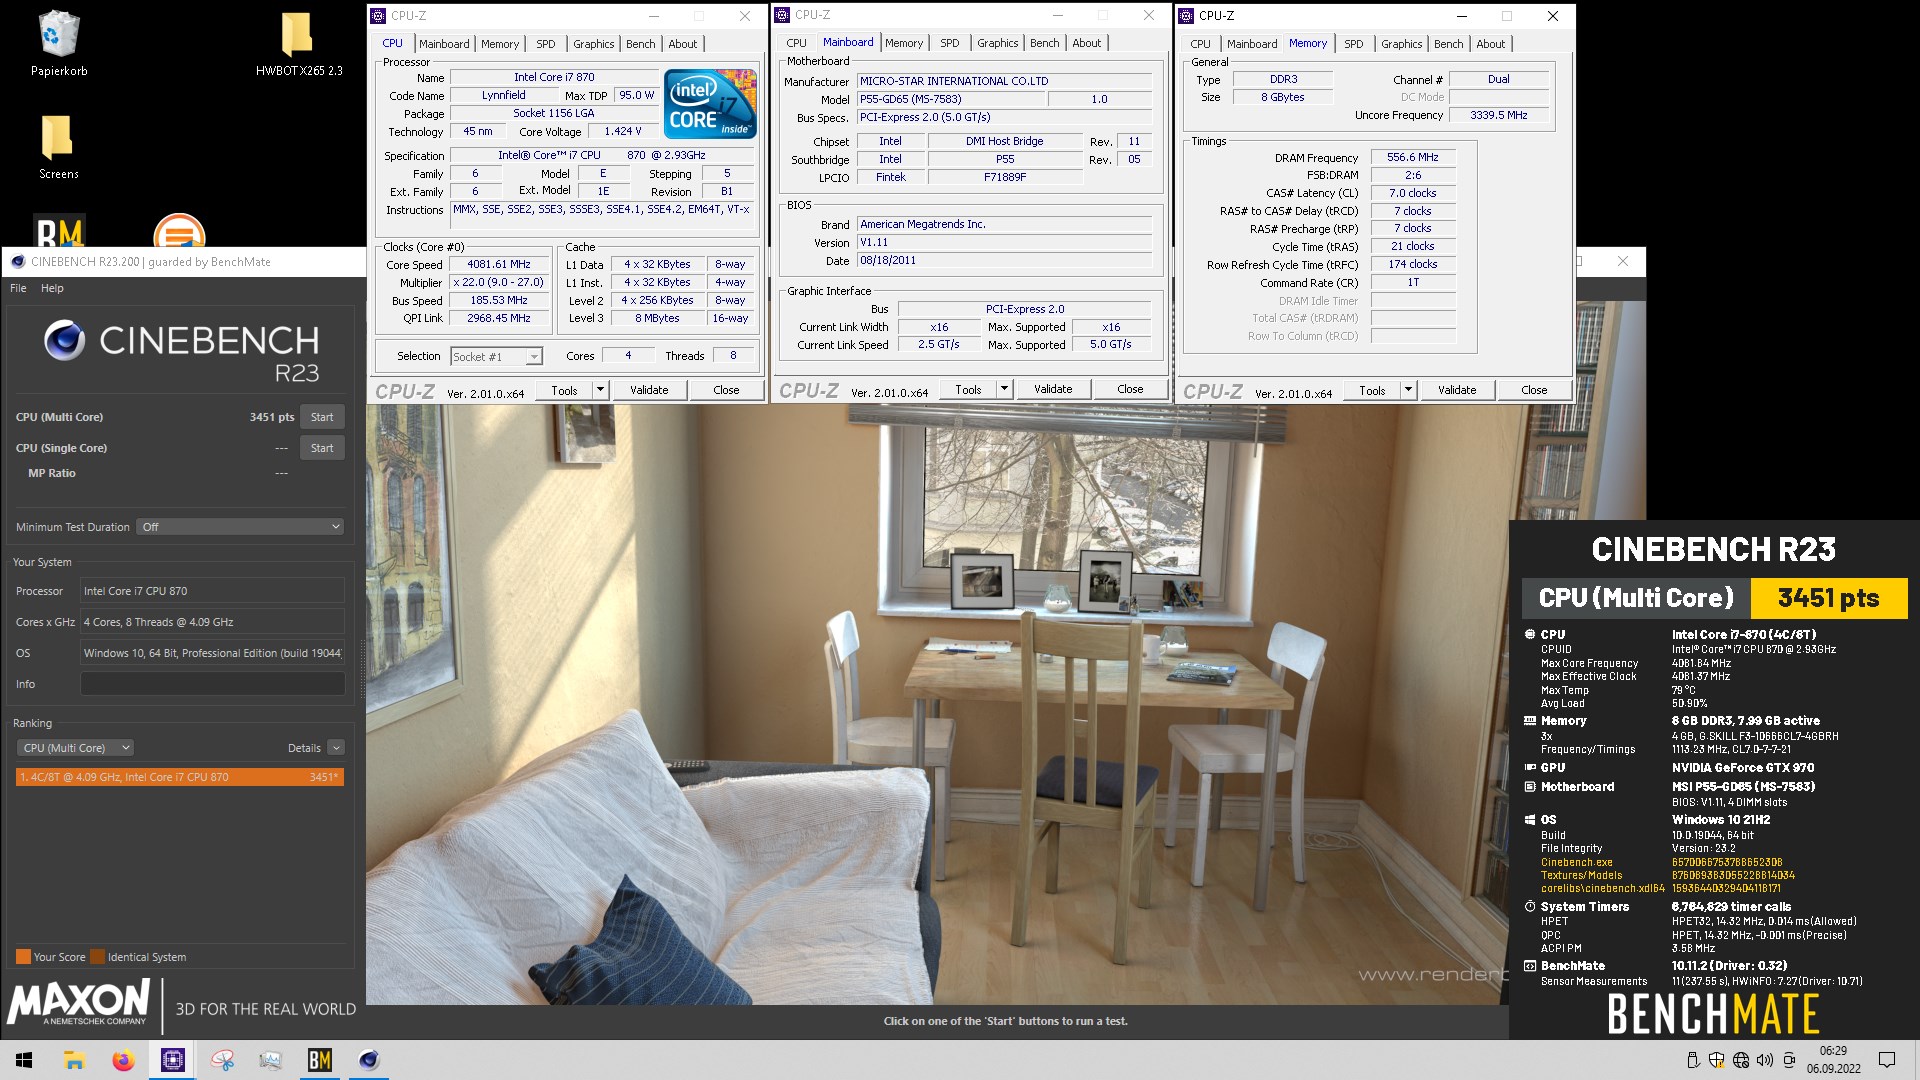Open the notification center in the taskbar
This screenshot has width=1920, height=1080.
click(x=1887, y=1060)
